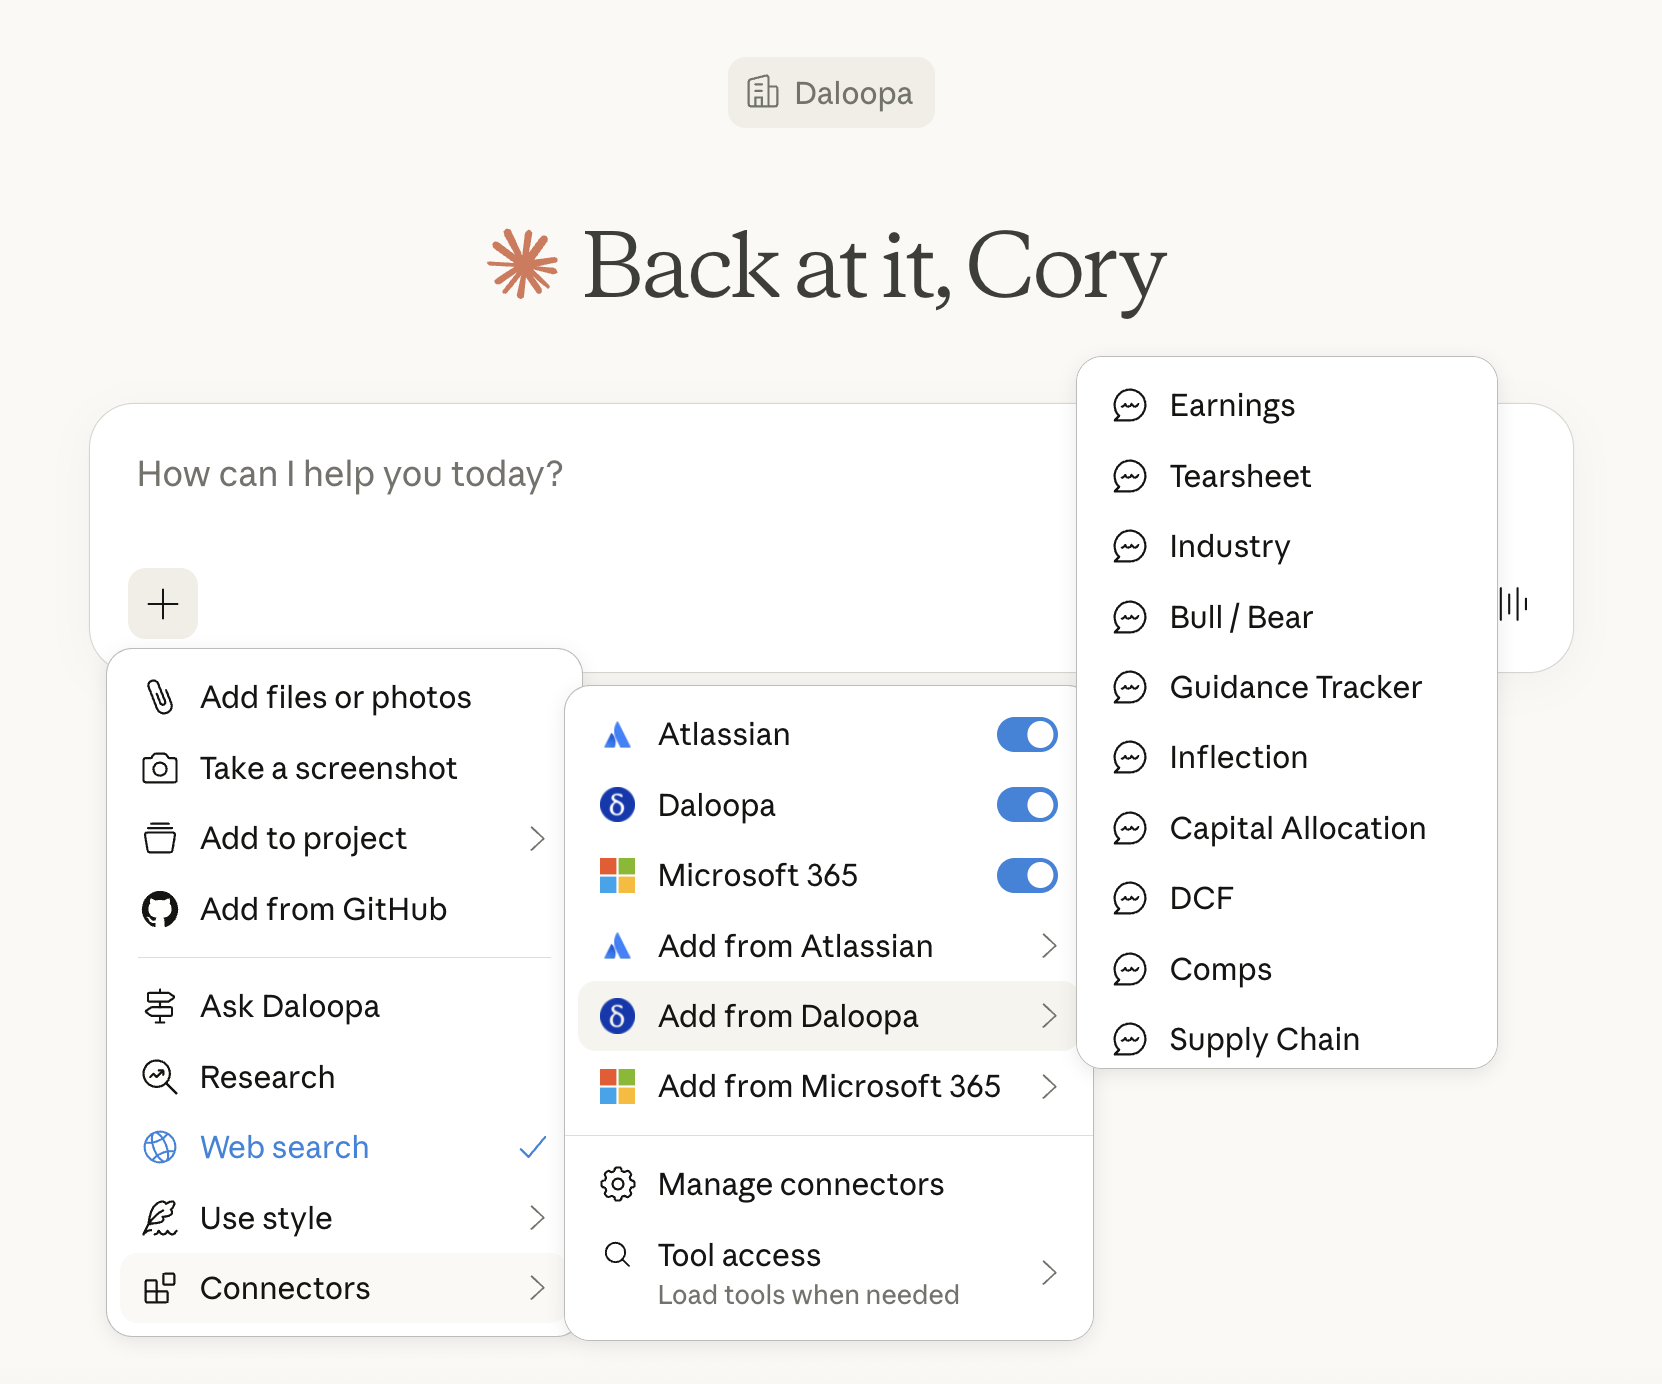1662x1384 pixels.
Task: Click the GitHub octocat icon
Action: [x=160, y=909]
